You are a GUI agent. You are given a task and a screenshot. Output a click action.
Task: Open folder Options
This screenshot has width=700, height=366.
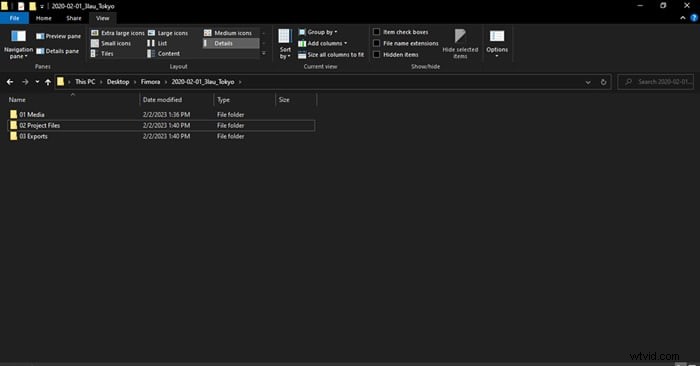tap(497, 44)
